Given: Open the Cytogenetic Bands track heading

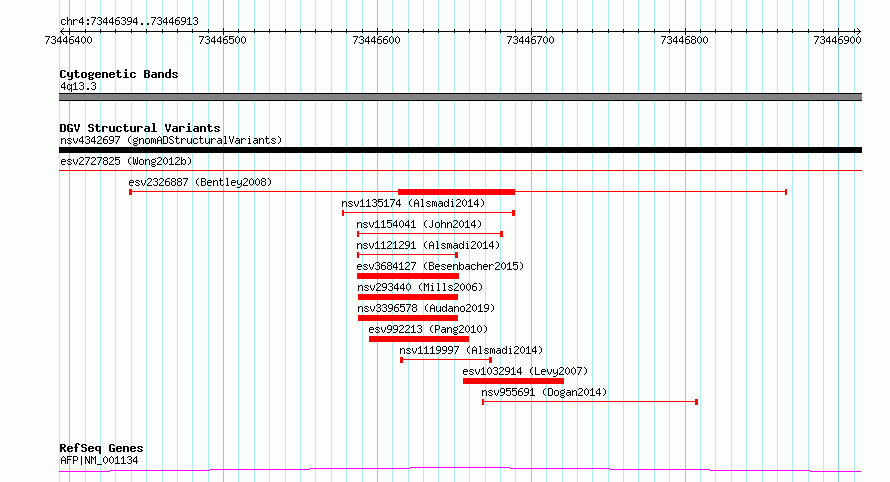Looking at the screenshot, I should [119, 74].
